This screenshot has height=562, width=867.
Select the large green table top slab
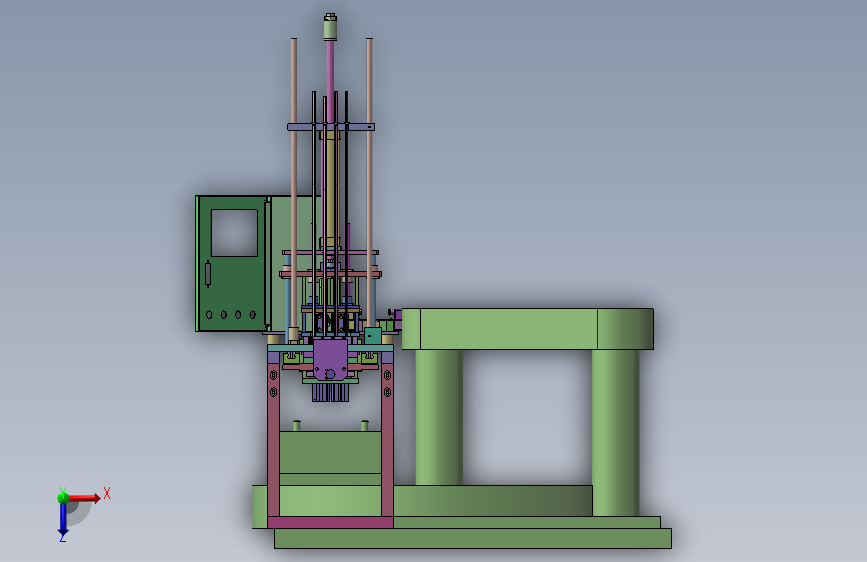click(527, 329)
